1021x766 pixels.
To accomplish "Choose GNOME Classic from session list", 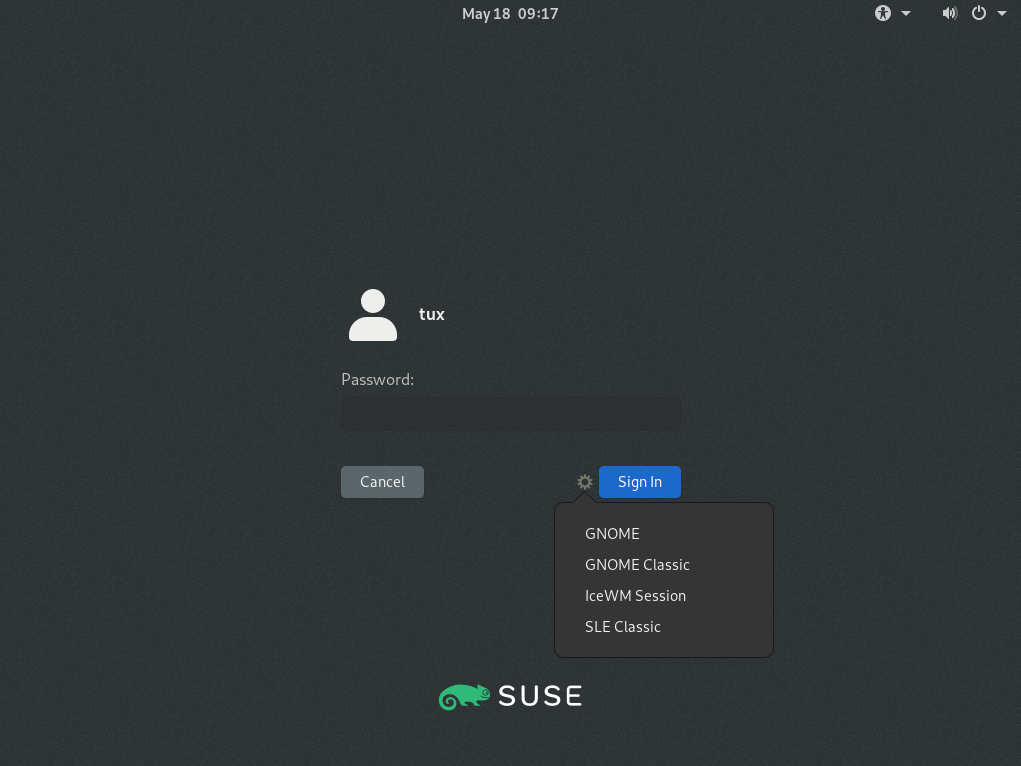I will point(637,565).
